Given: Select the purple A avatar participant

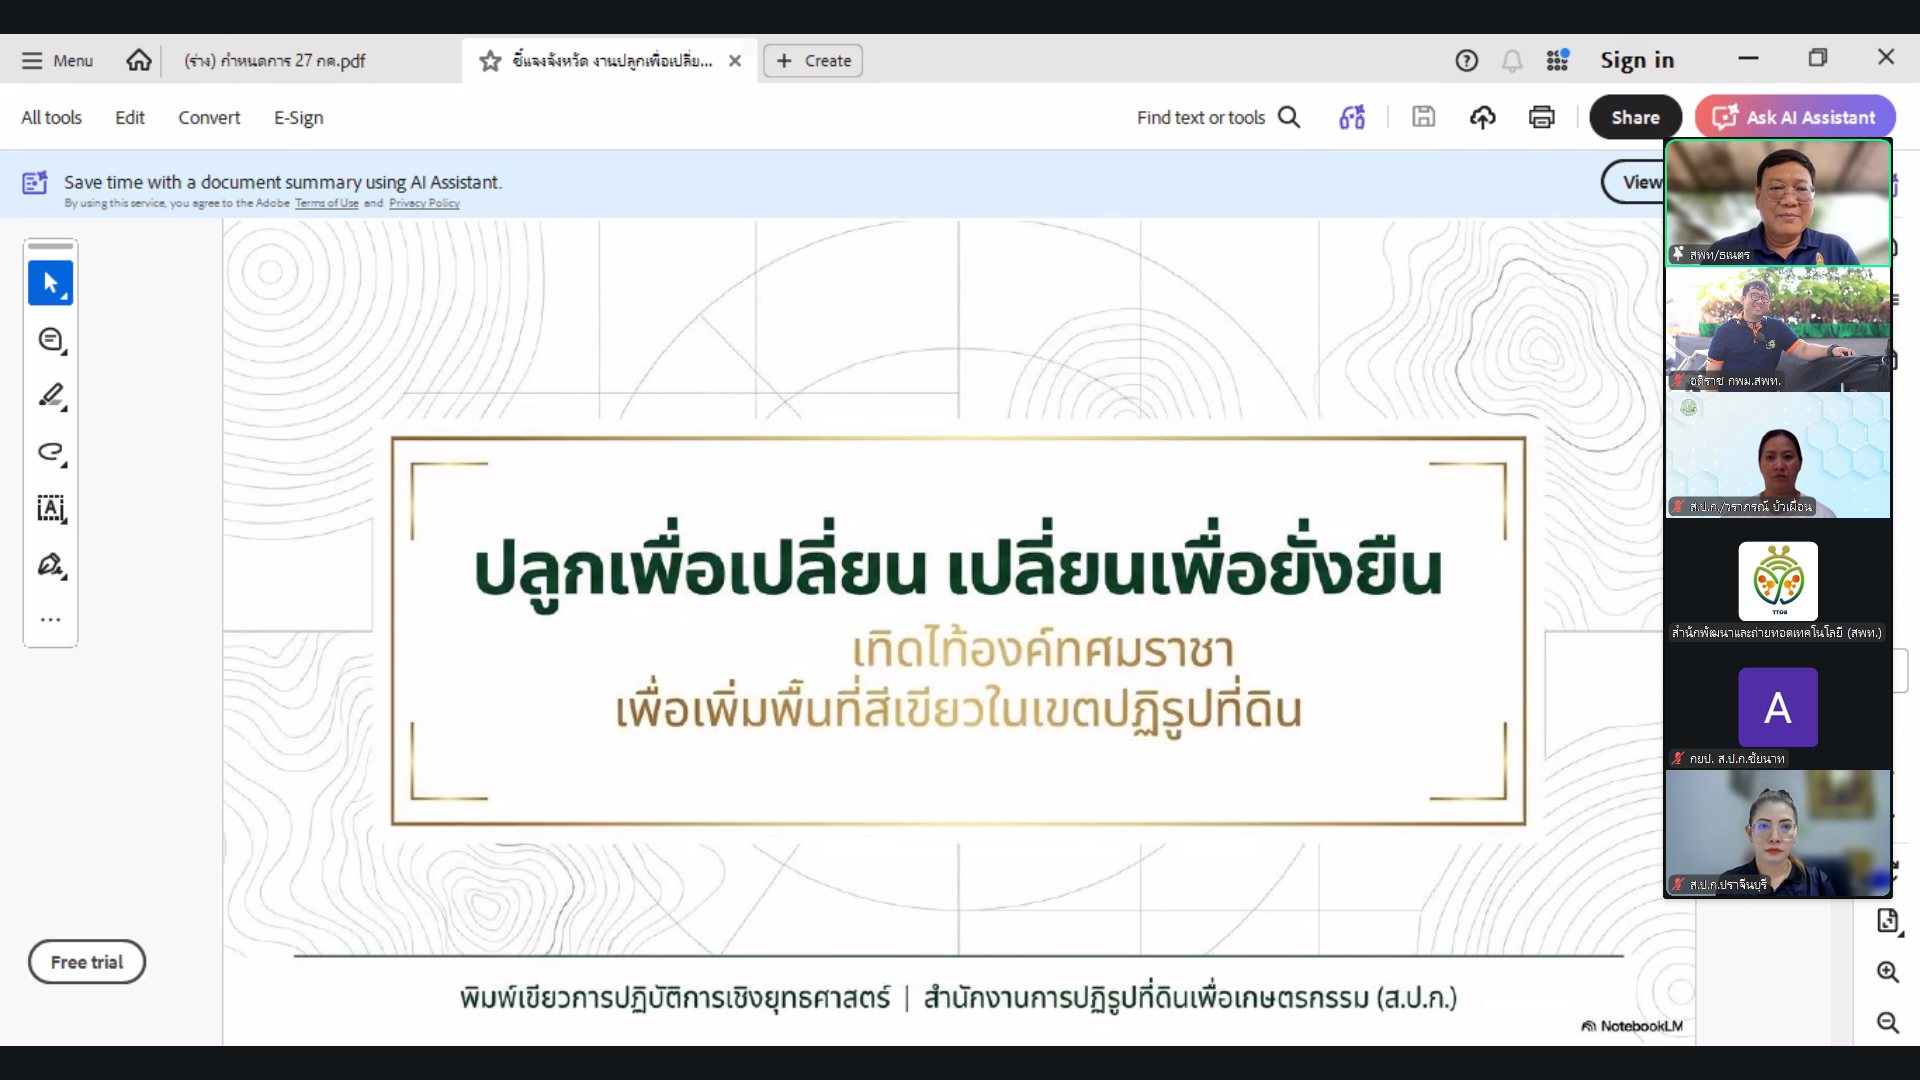Looking at the screenshot, I should pyautogui.click(x=1778, y=707).
